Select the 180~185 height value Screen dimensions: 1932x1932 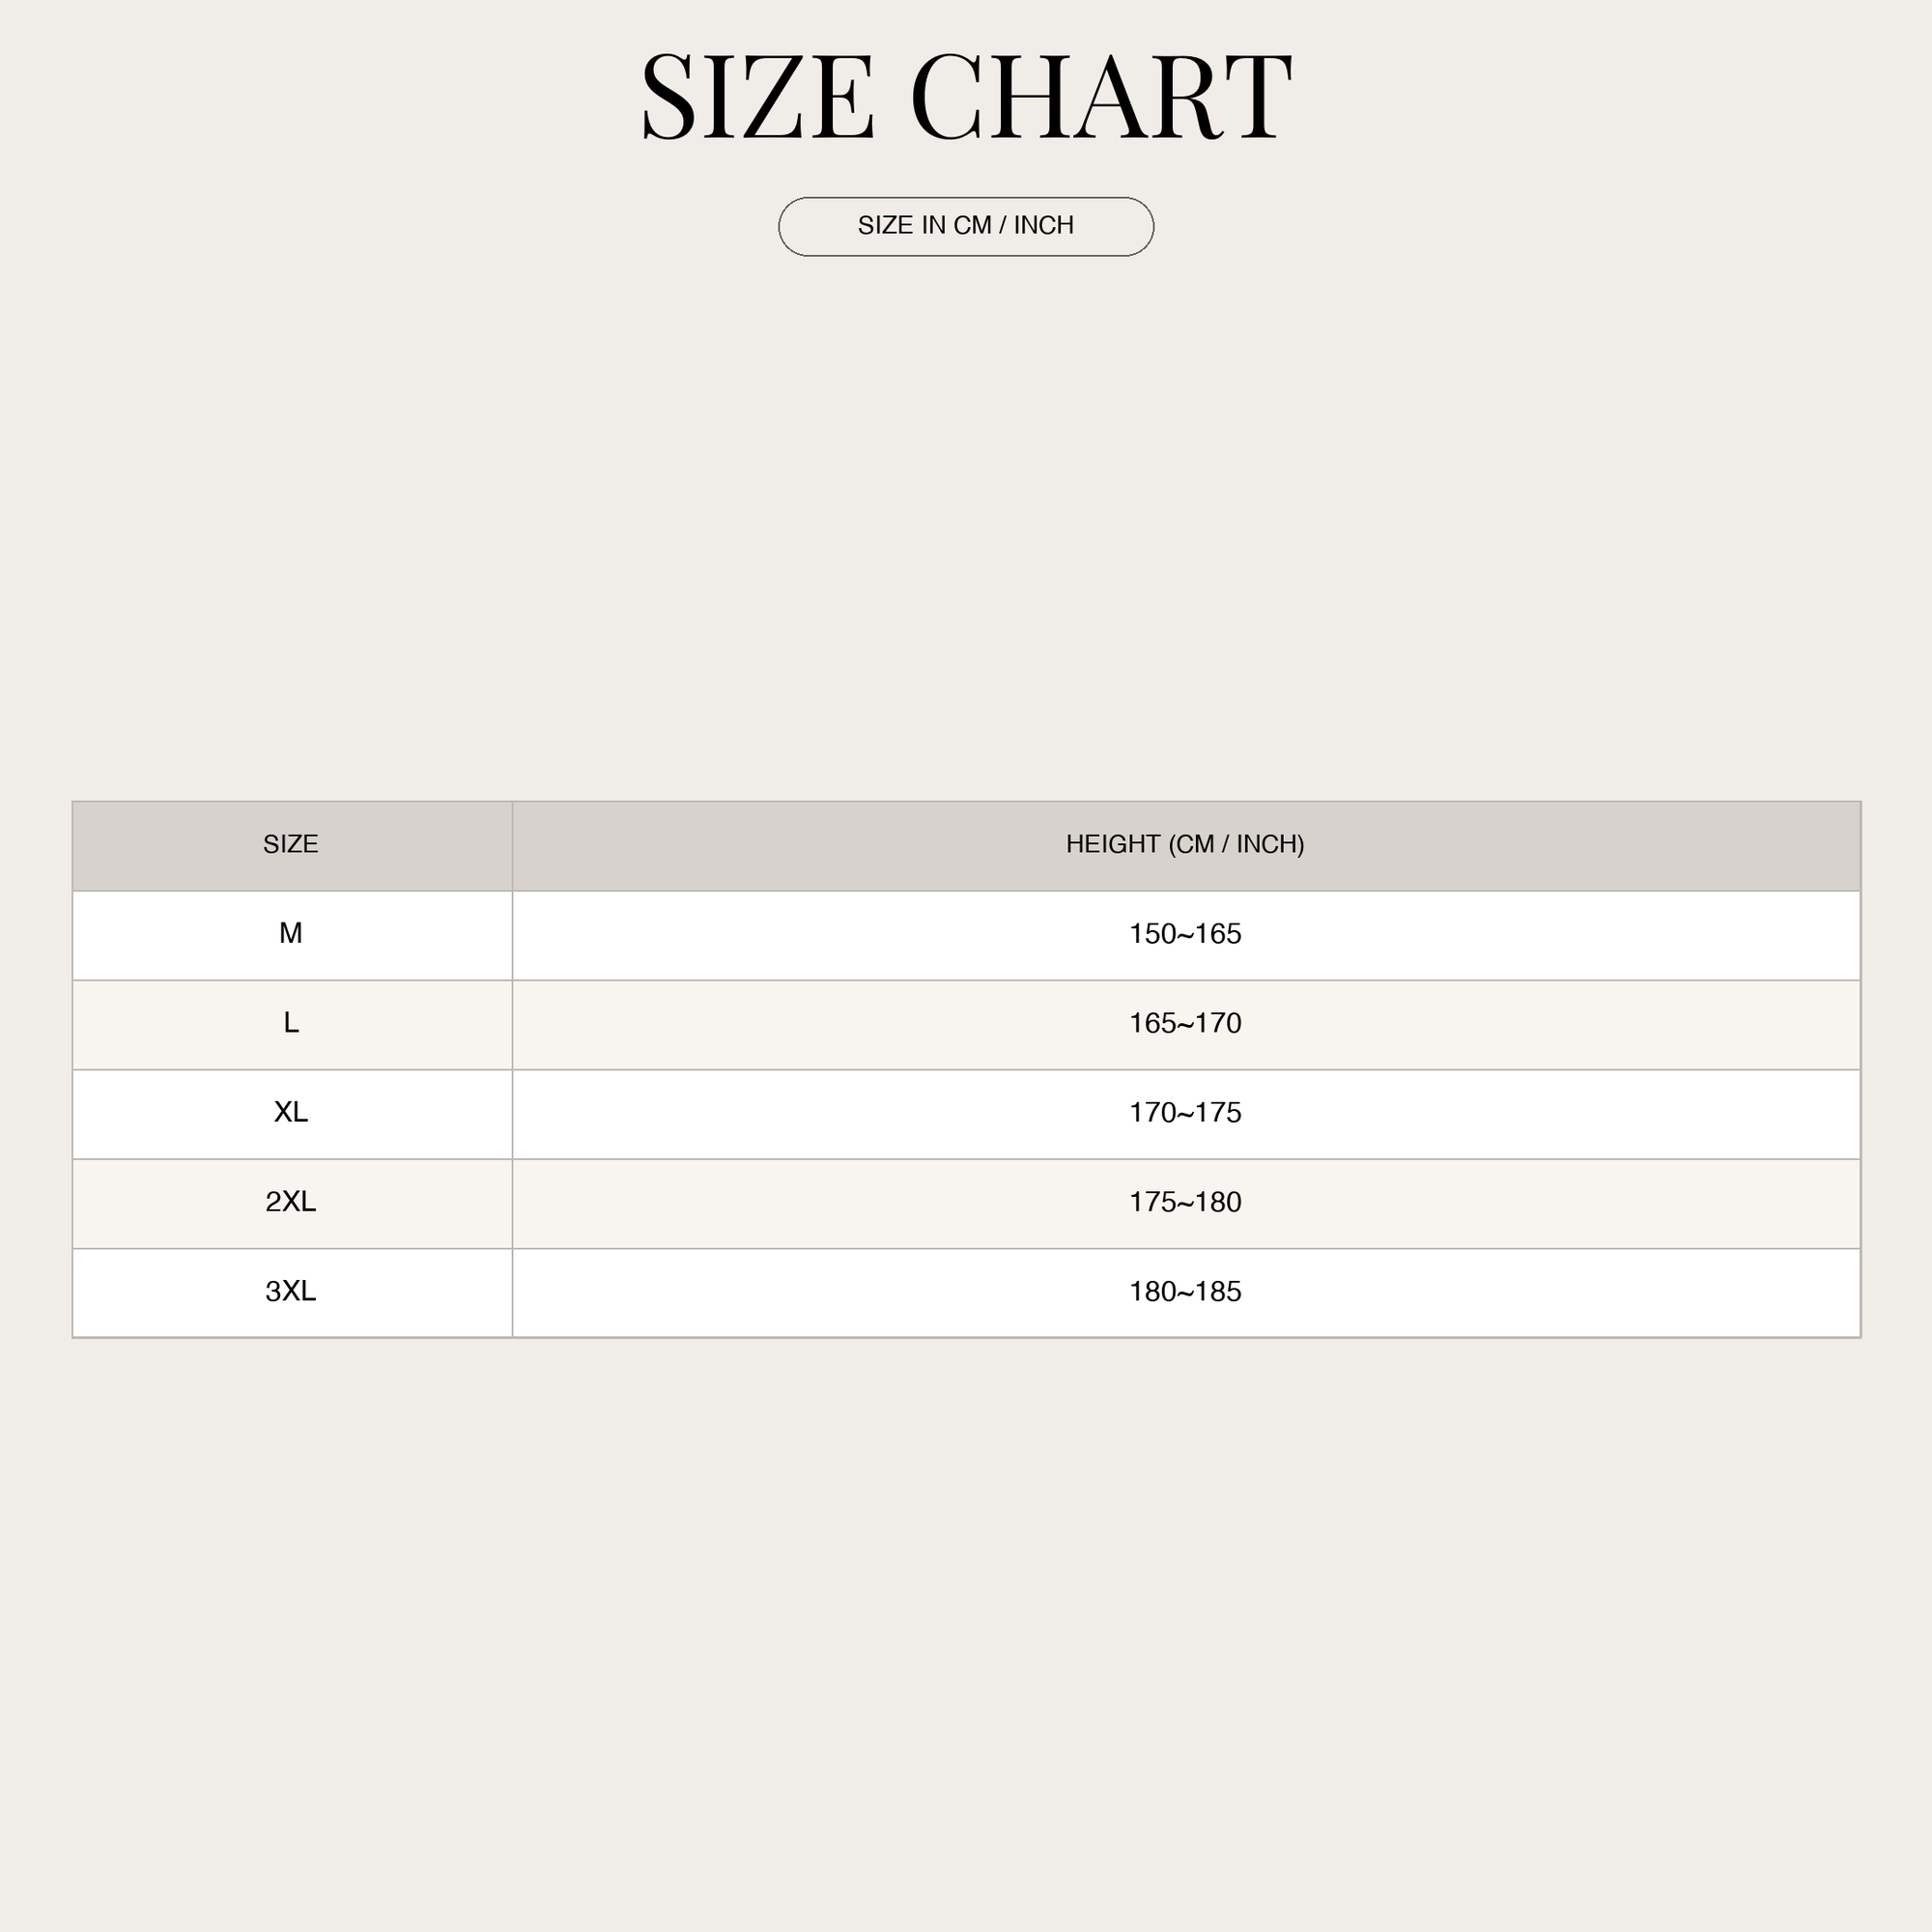coord(1186,1292)
